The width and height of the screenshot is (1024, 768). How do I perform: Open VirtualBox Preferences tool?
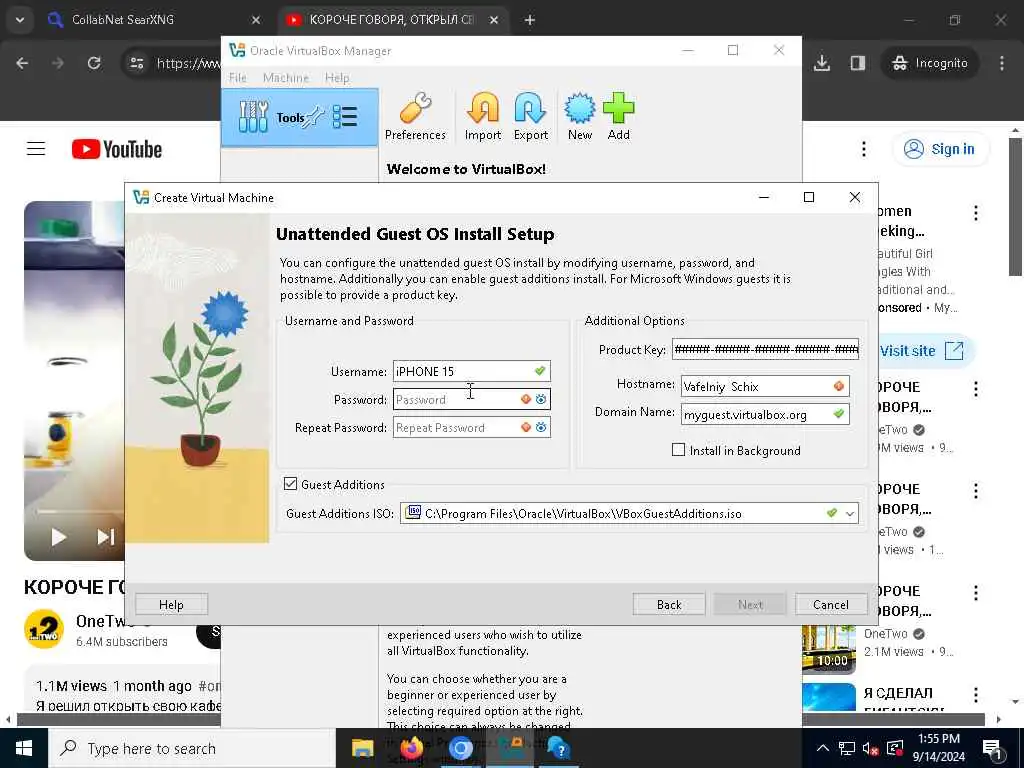coord(415,116)
